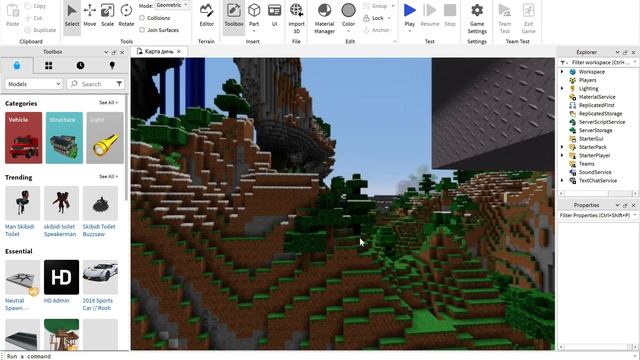Open the Toolbox search filter options
The height and width of the screenshot is (360, 640).
[x=119, y=84]
